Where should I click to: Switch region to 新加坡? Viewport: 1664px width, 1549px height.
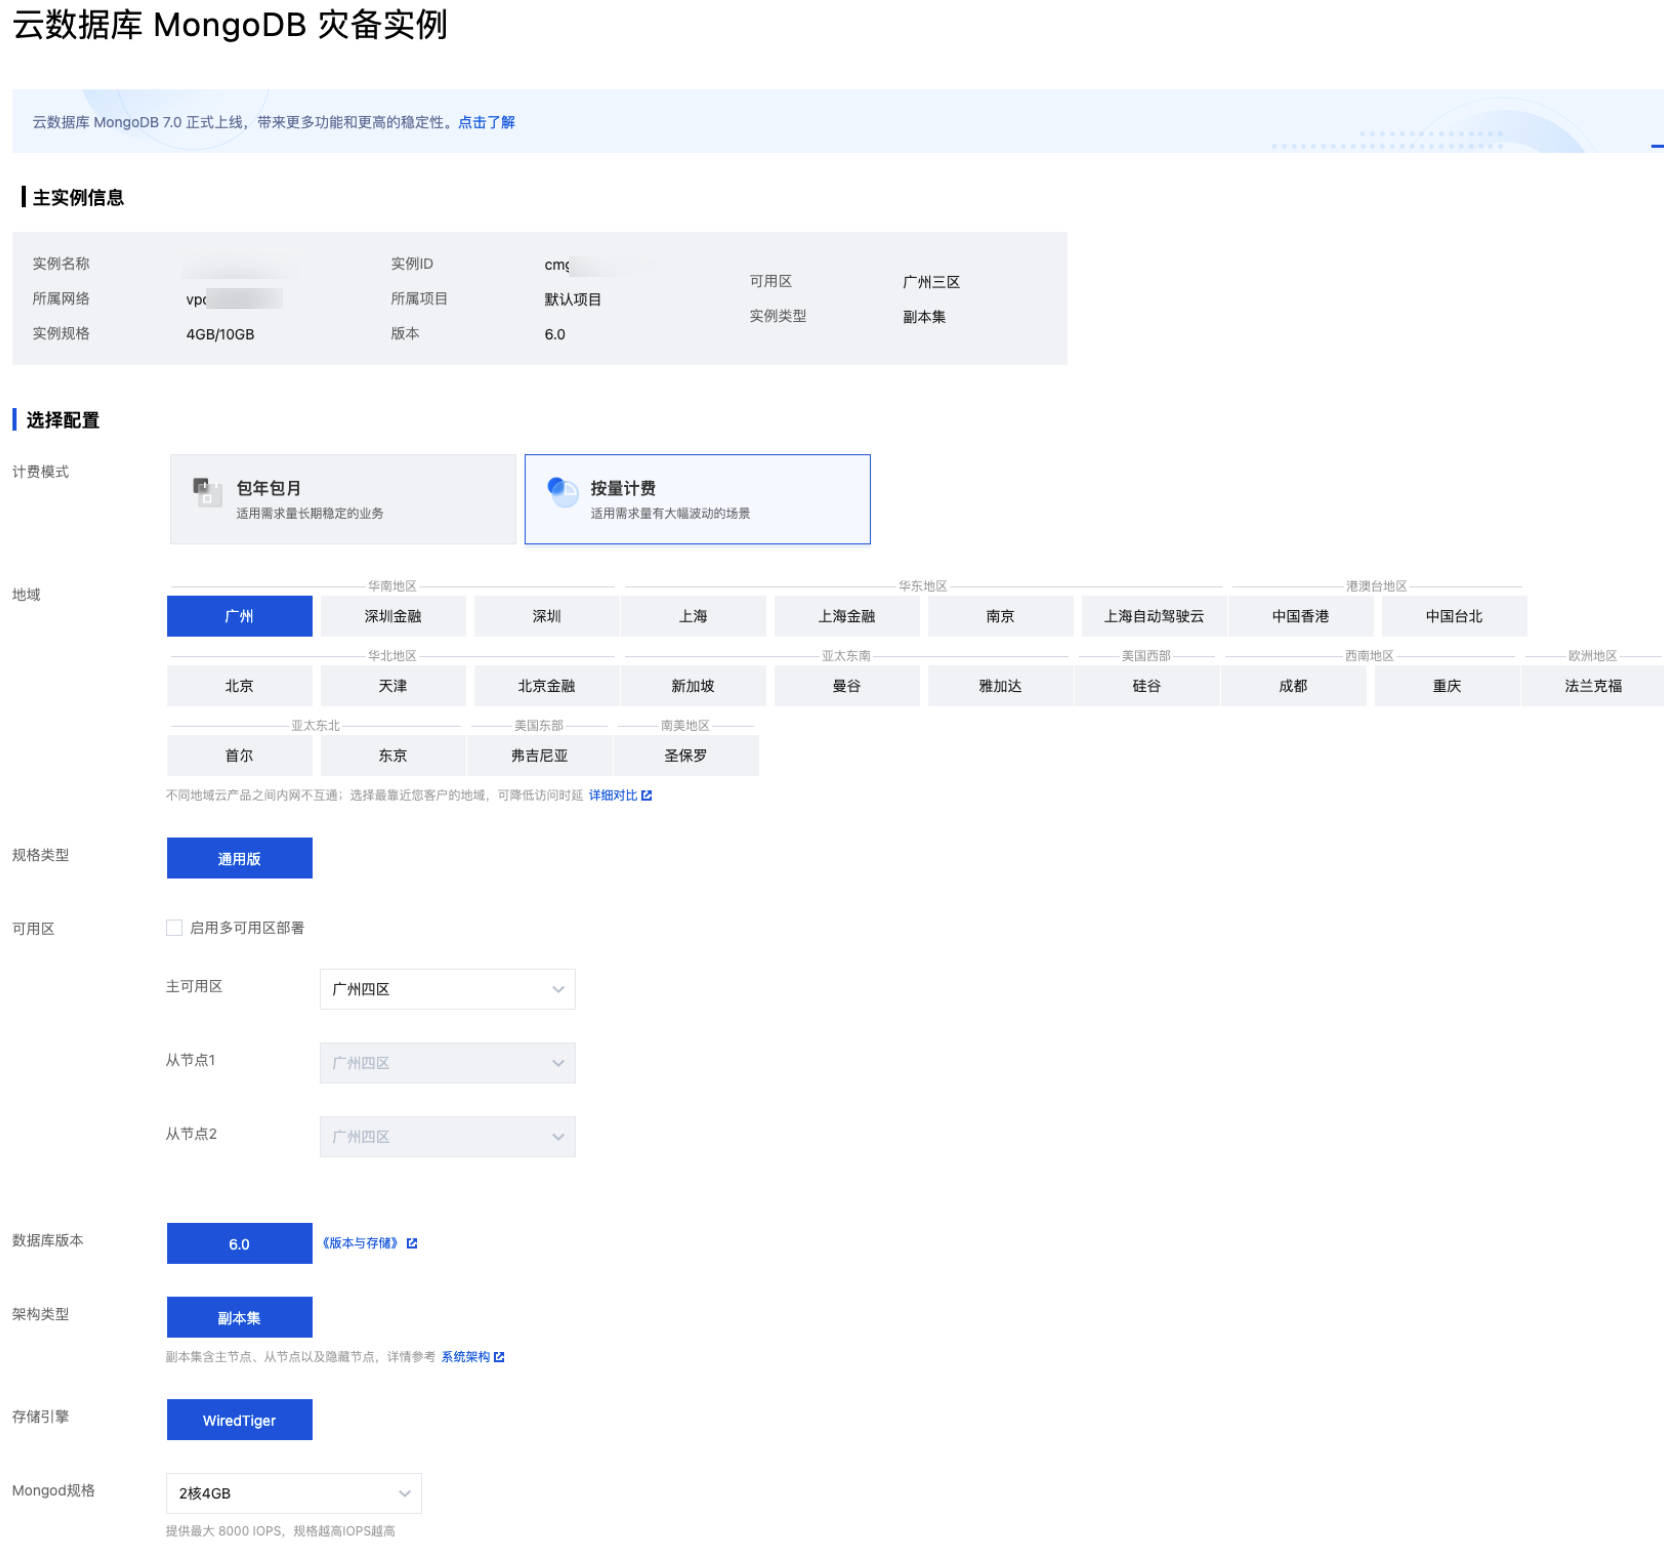[x=693, y=686]
